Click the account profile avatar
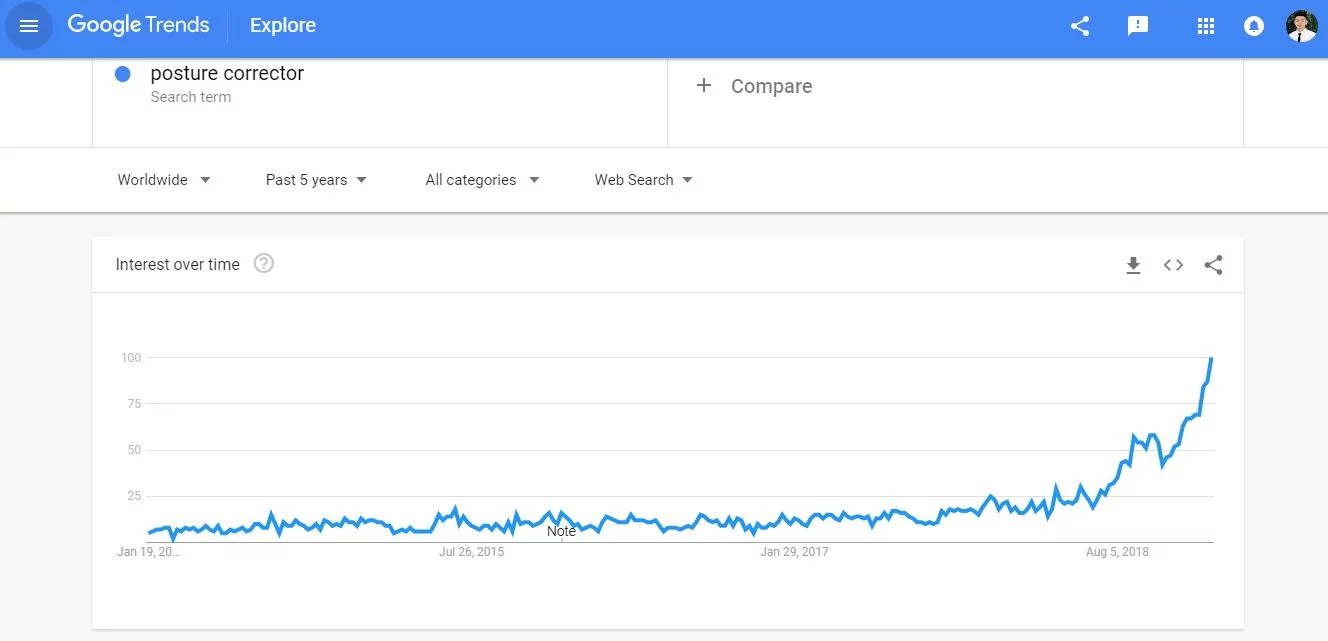The width and height of the screenshot is (1328, 641). [x=1301, y=26]
